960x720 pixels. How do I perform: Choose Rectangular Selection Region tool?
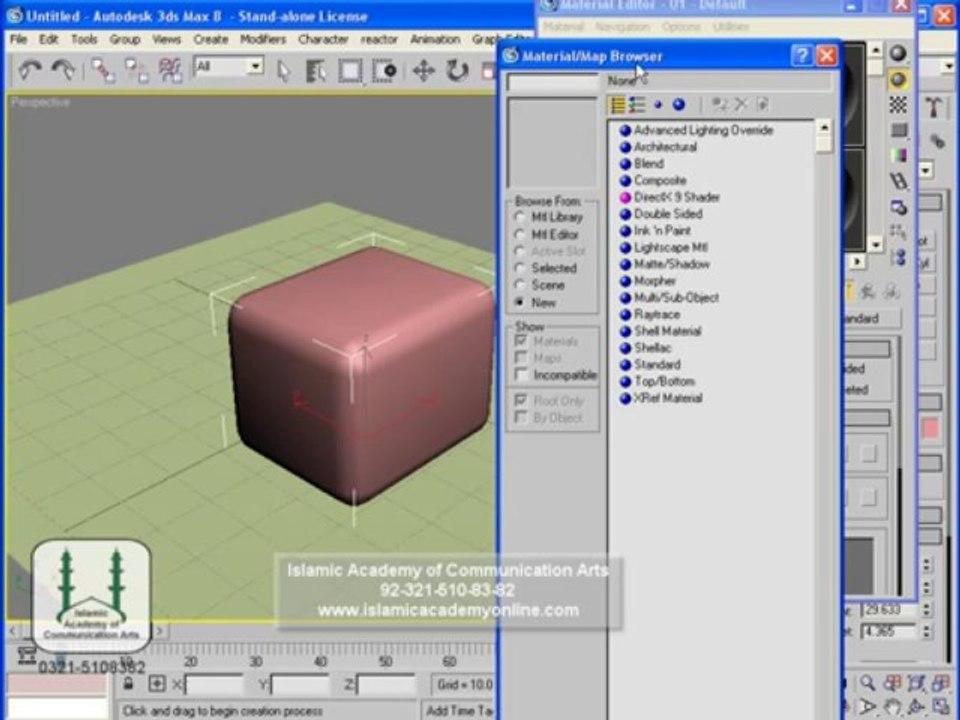tap(350, 71)
